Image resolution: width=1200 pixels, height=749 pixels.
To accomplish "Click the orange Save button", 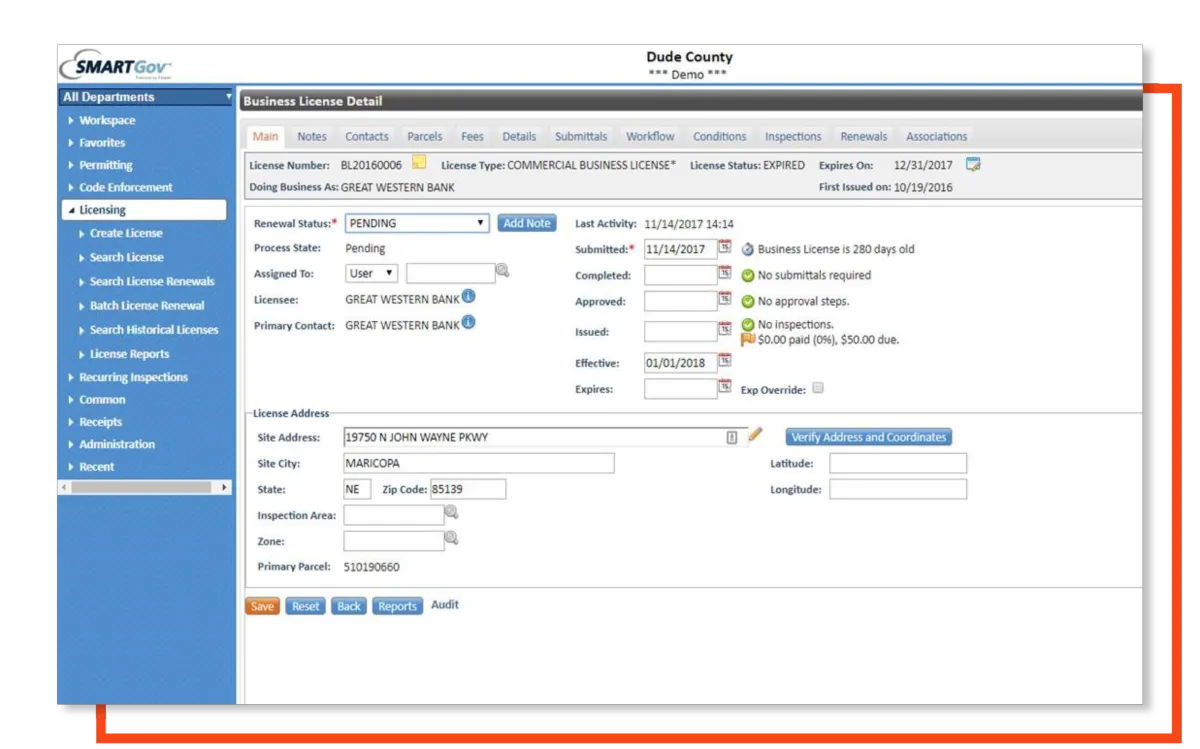I will click(262, 606).
